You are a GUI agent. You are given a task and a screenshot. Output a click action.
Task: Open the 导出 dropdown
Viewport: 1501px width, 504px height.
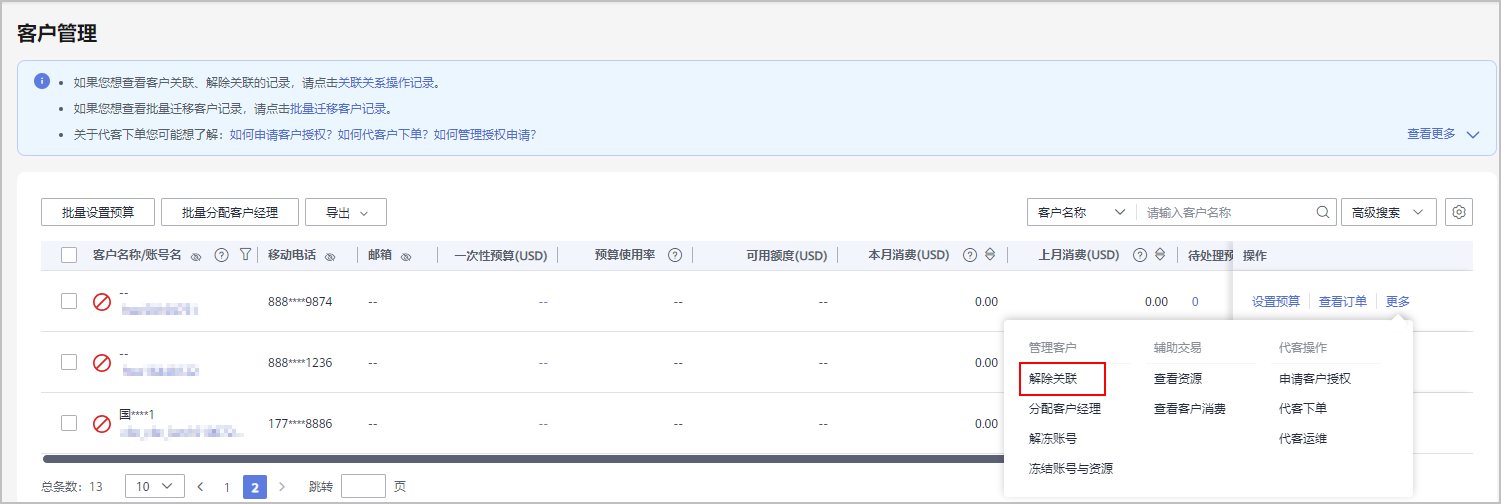pos(346,212)
